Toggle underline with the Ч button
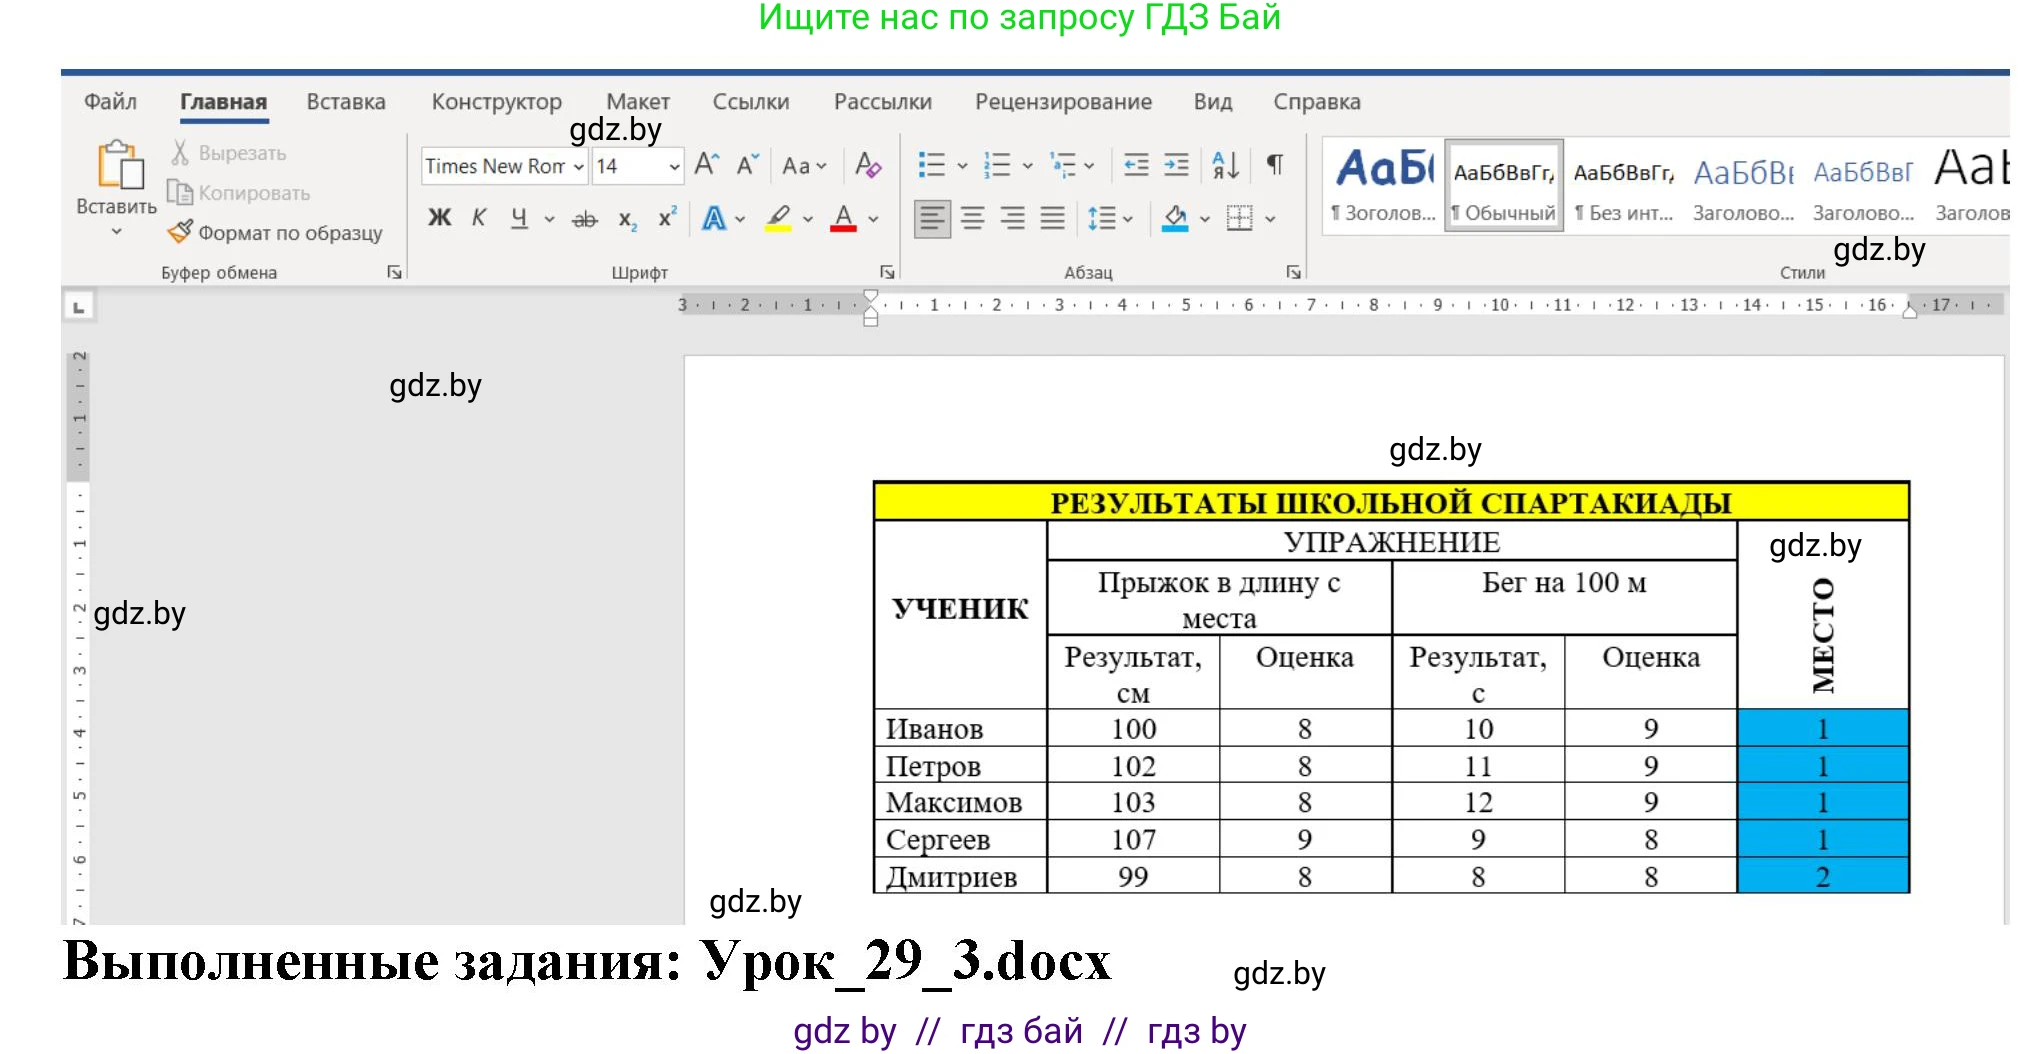 517,218
